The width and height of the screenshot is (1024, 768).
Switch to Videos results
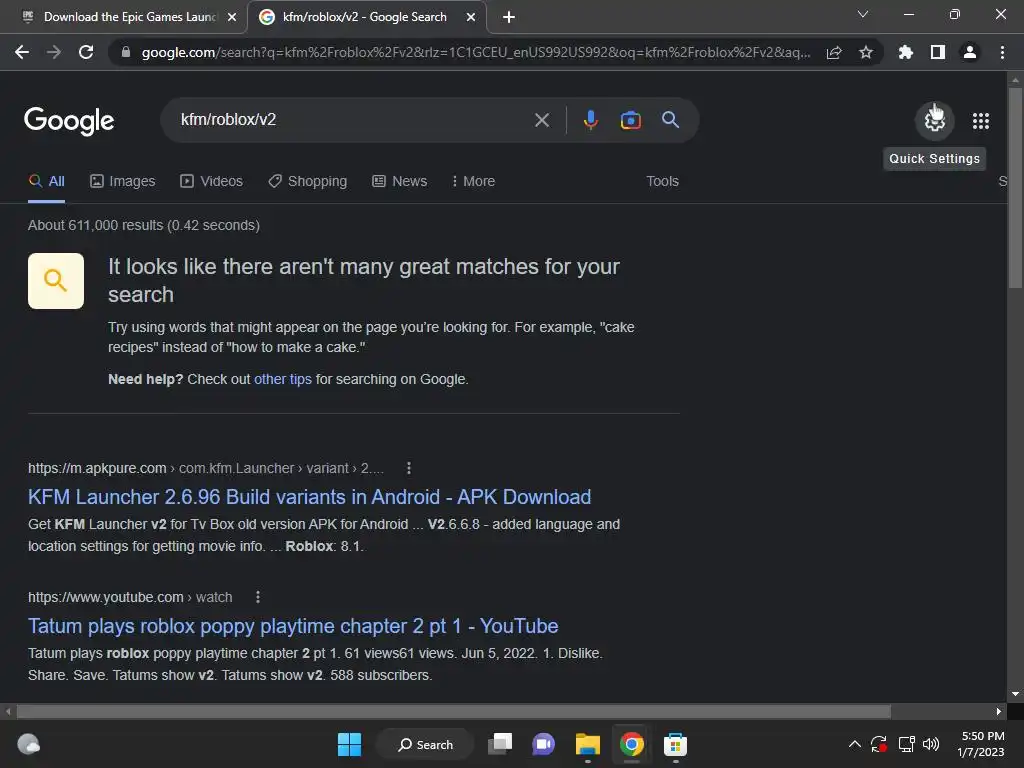point(212,182)
